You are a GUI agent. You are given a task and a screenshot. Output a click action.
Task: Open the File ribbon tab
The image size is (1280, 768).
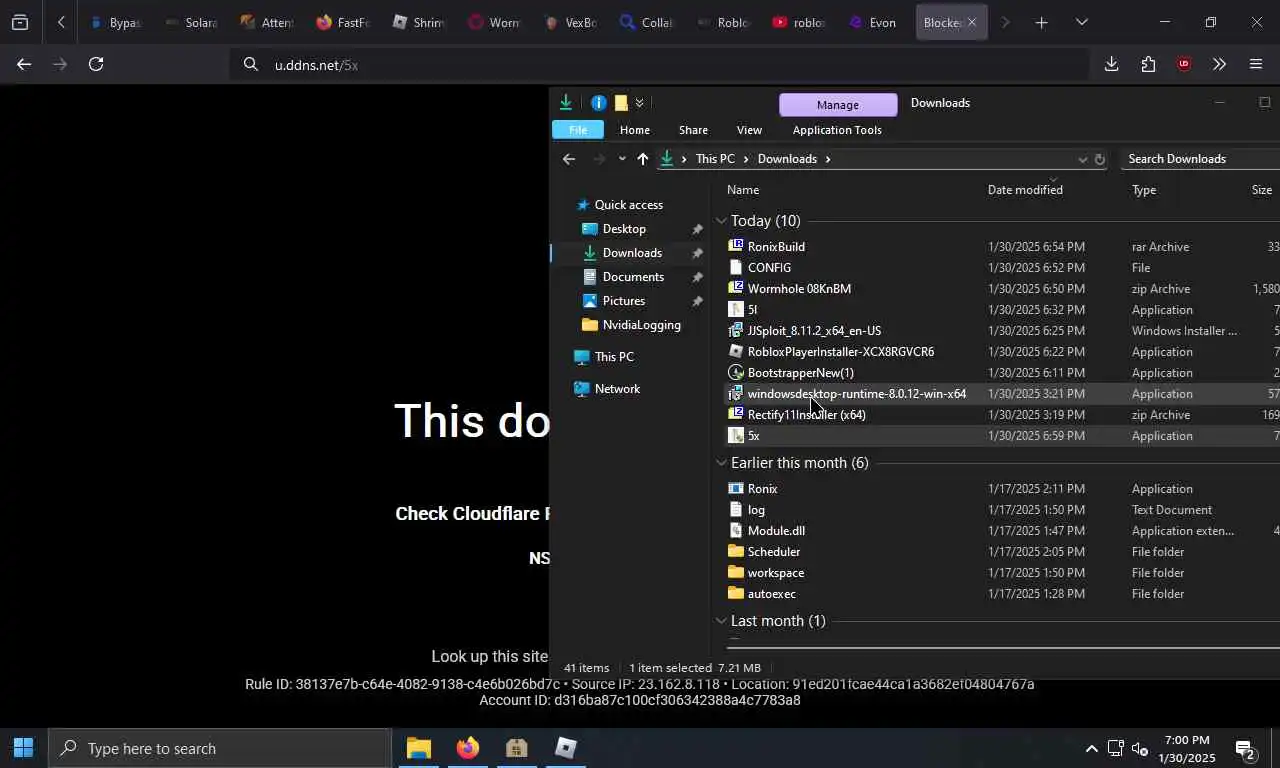(x=578, y=130)
